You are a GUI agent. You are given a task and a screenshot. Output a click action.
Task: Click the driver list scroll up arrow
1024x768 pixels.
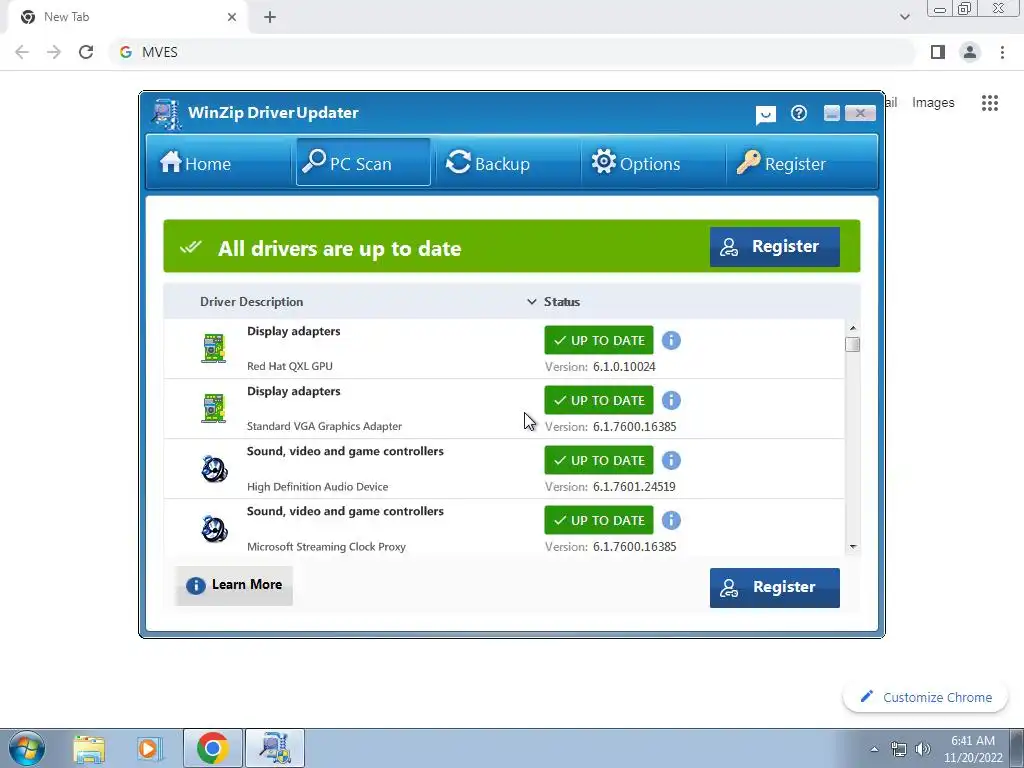tap(852, 328)
